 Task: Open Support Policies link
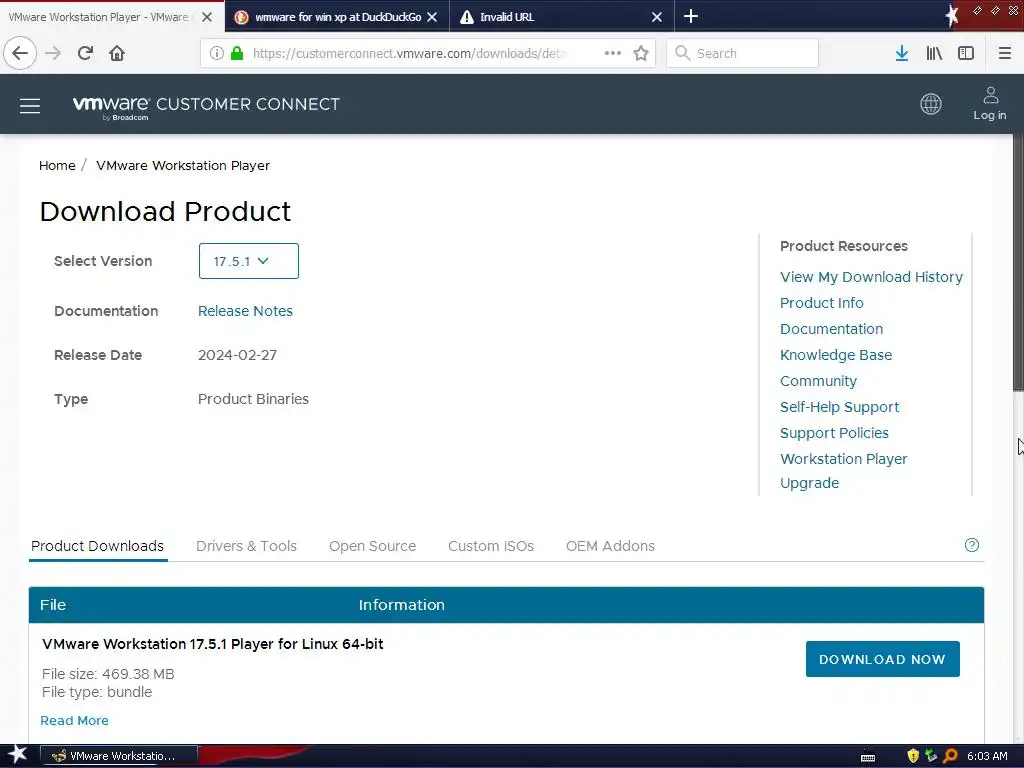834,434
